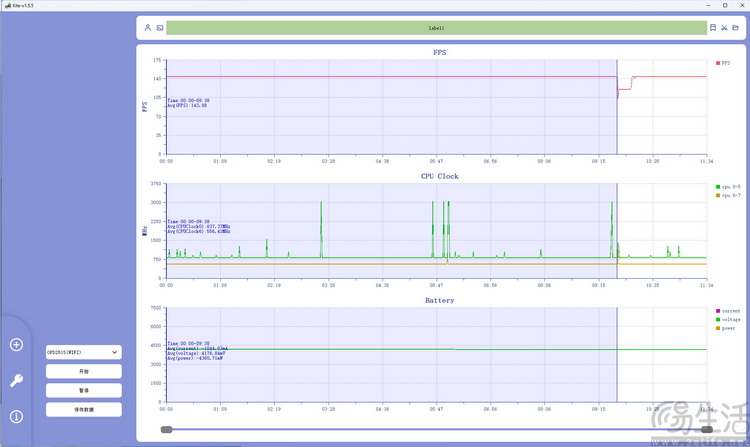Click the 保存数据 save data button

[x=83, y=409]
